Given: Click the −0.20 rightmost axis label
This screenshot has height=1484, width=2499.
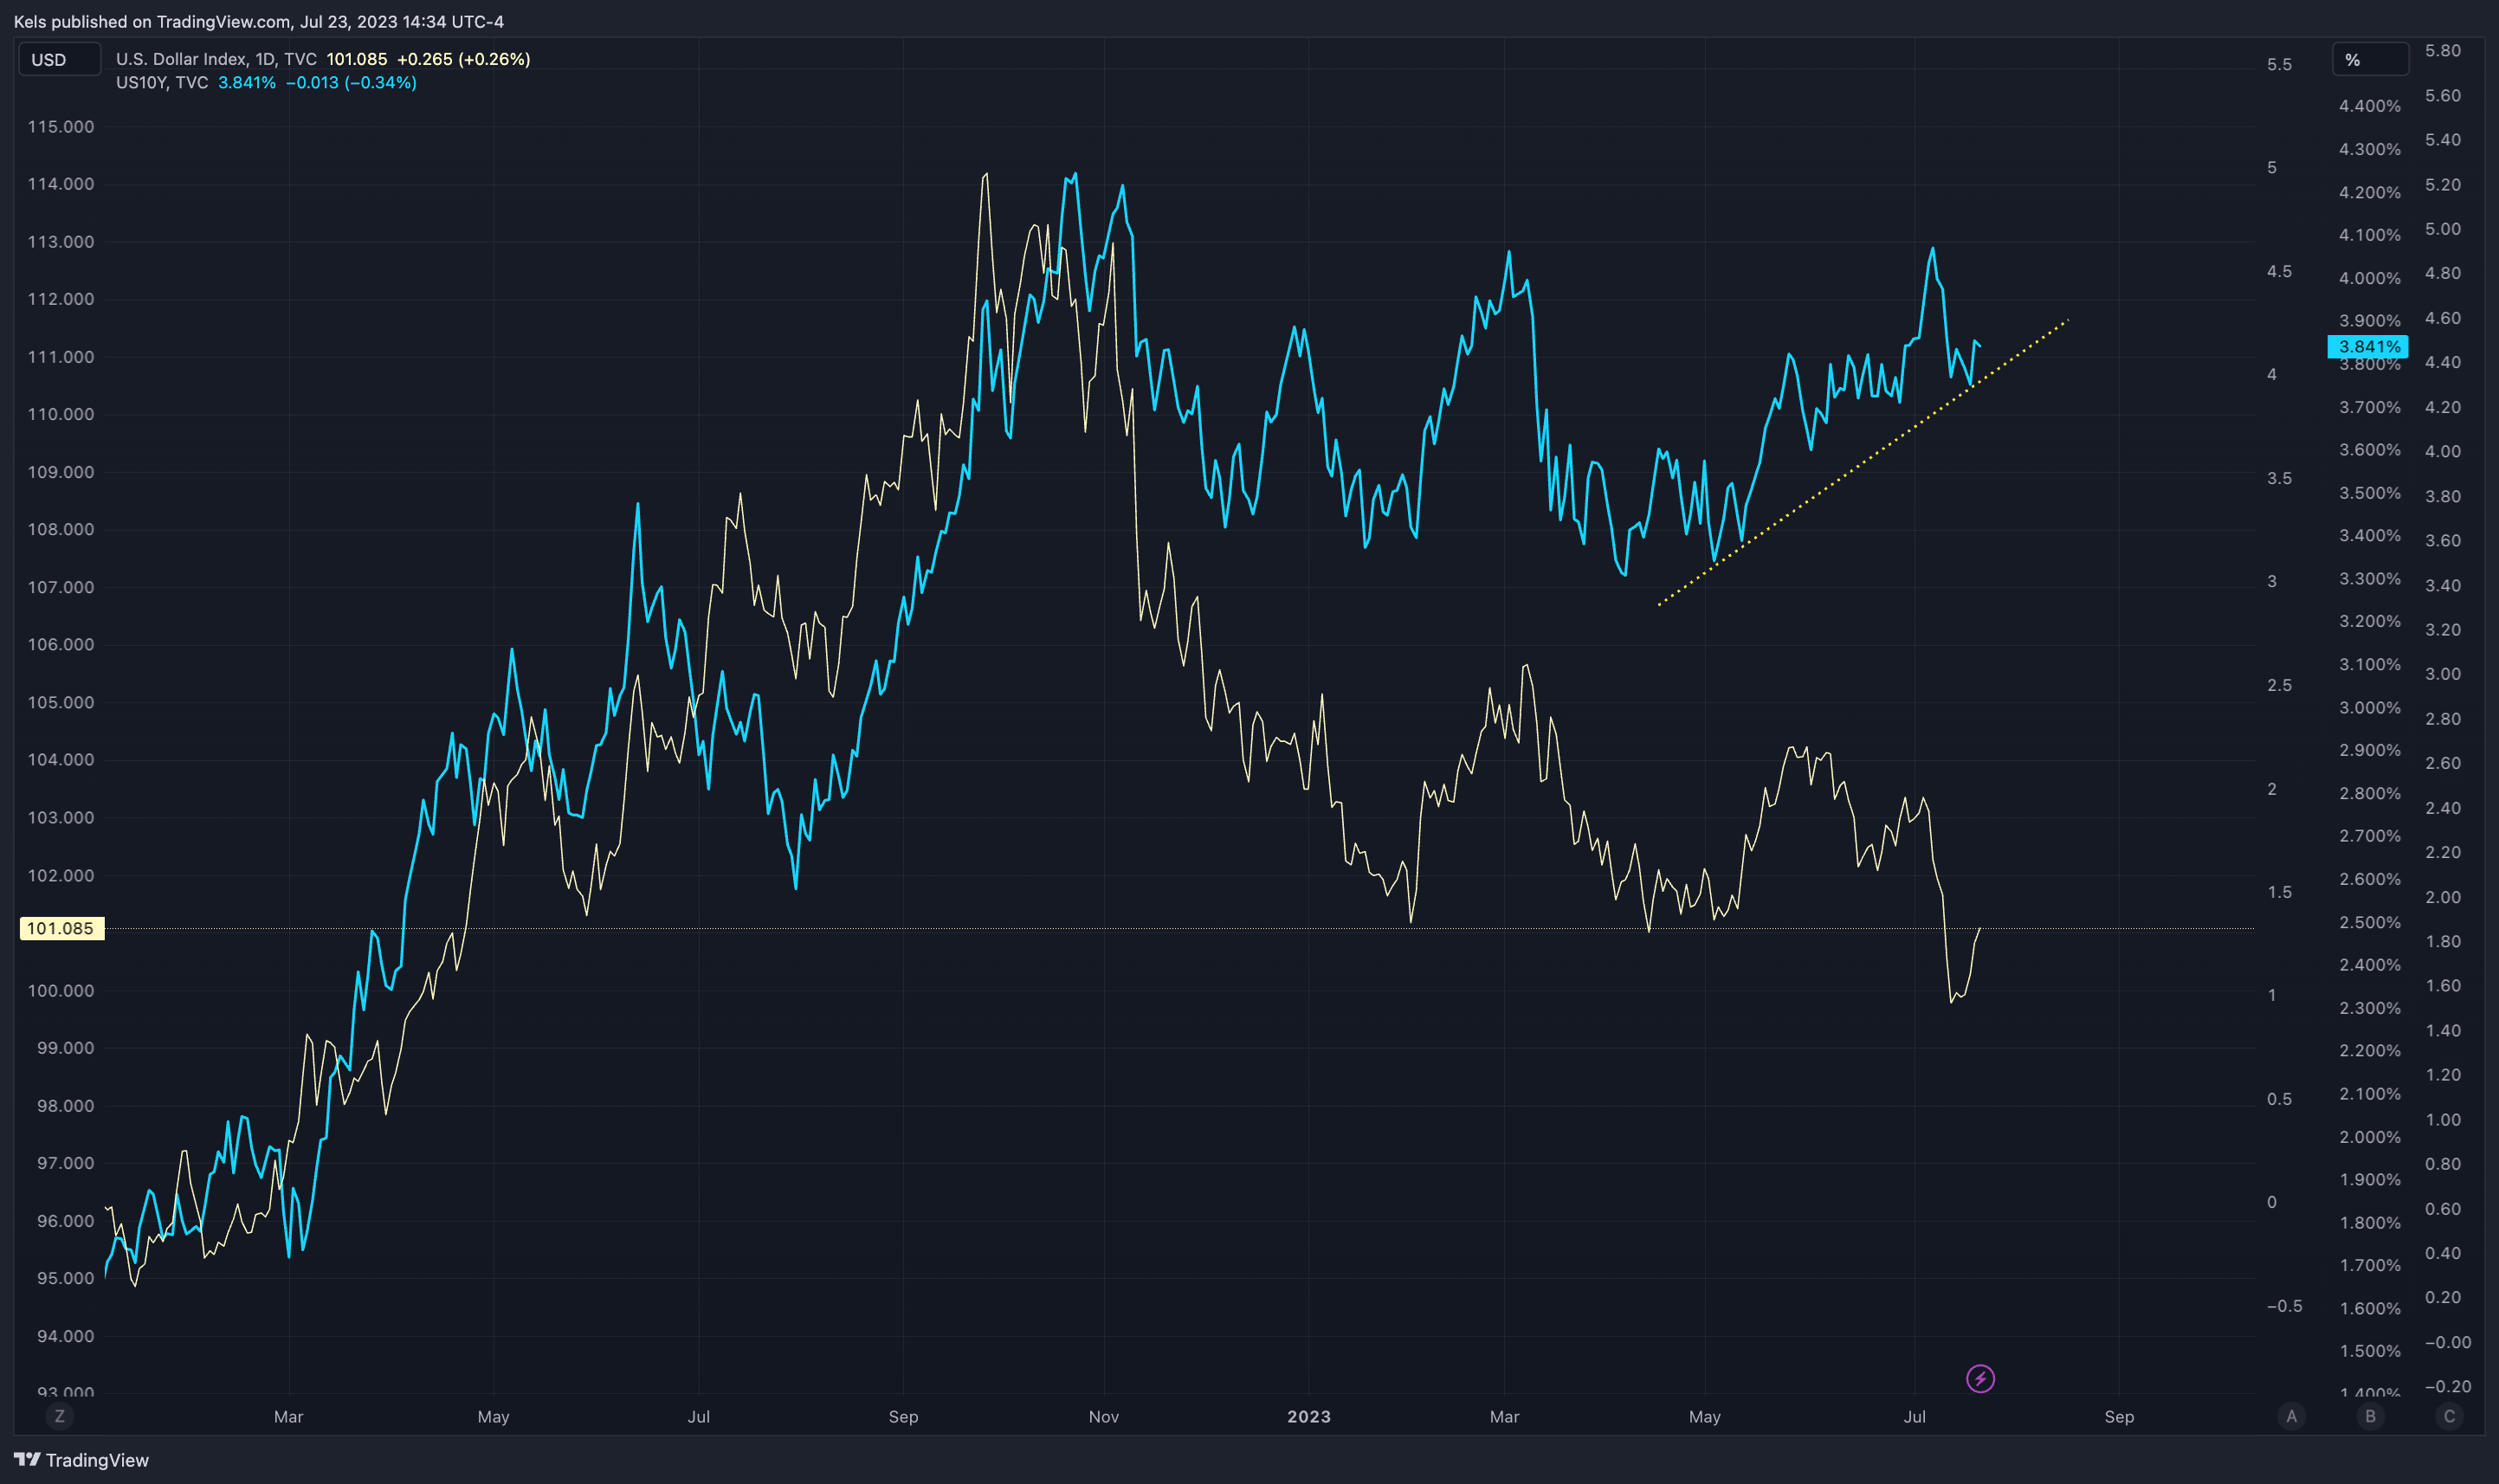Looking at the screenshot, I should (x=2447, y=1386).
